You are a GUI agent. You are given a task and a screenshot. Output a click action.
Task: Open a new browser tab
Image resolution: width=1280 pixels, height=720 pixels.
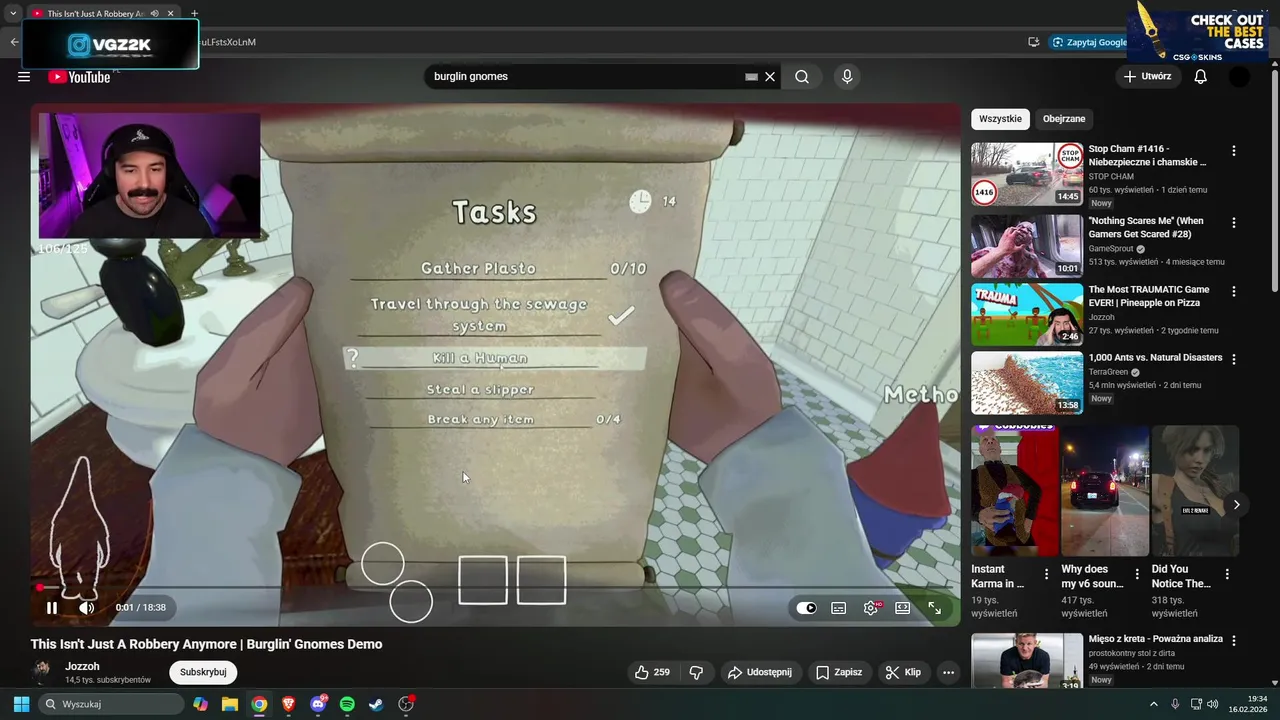tap(194, 14)
